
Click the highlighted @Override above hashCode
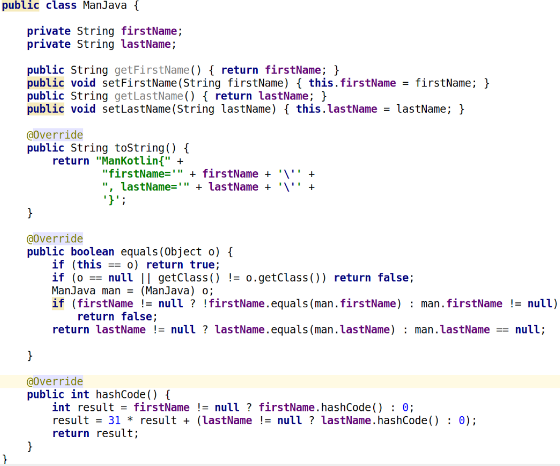click(x=55, y=381)
